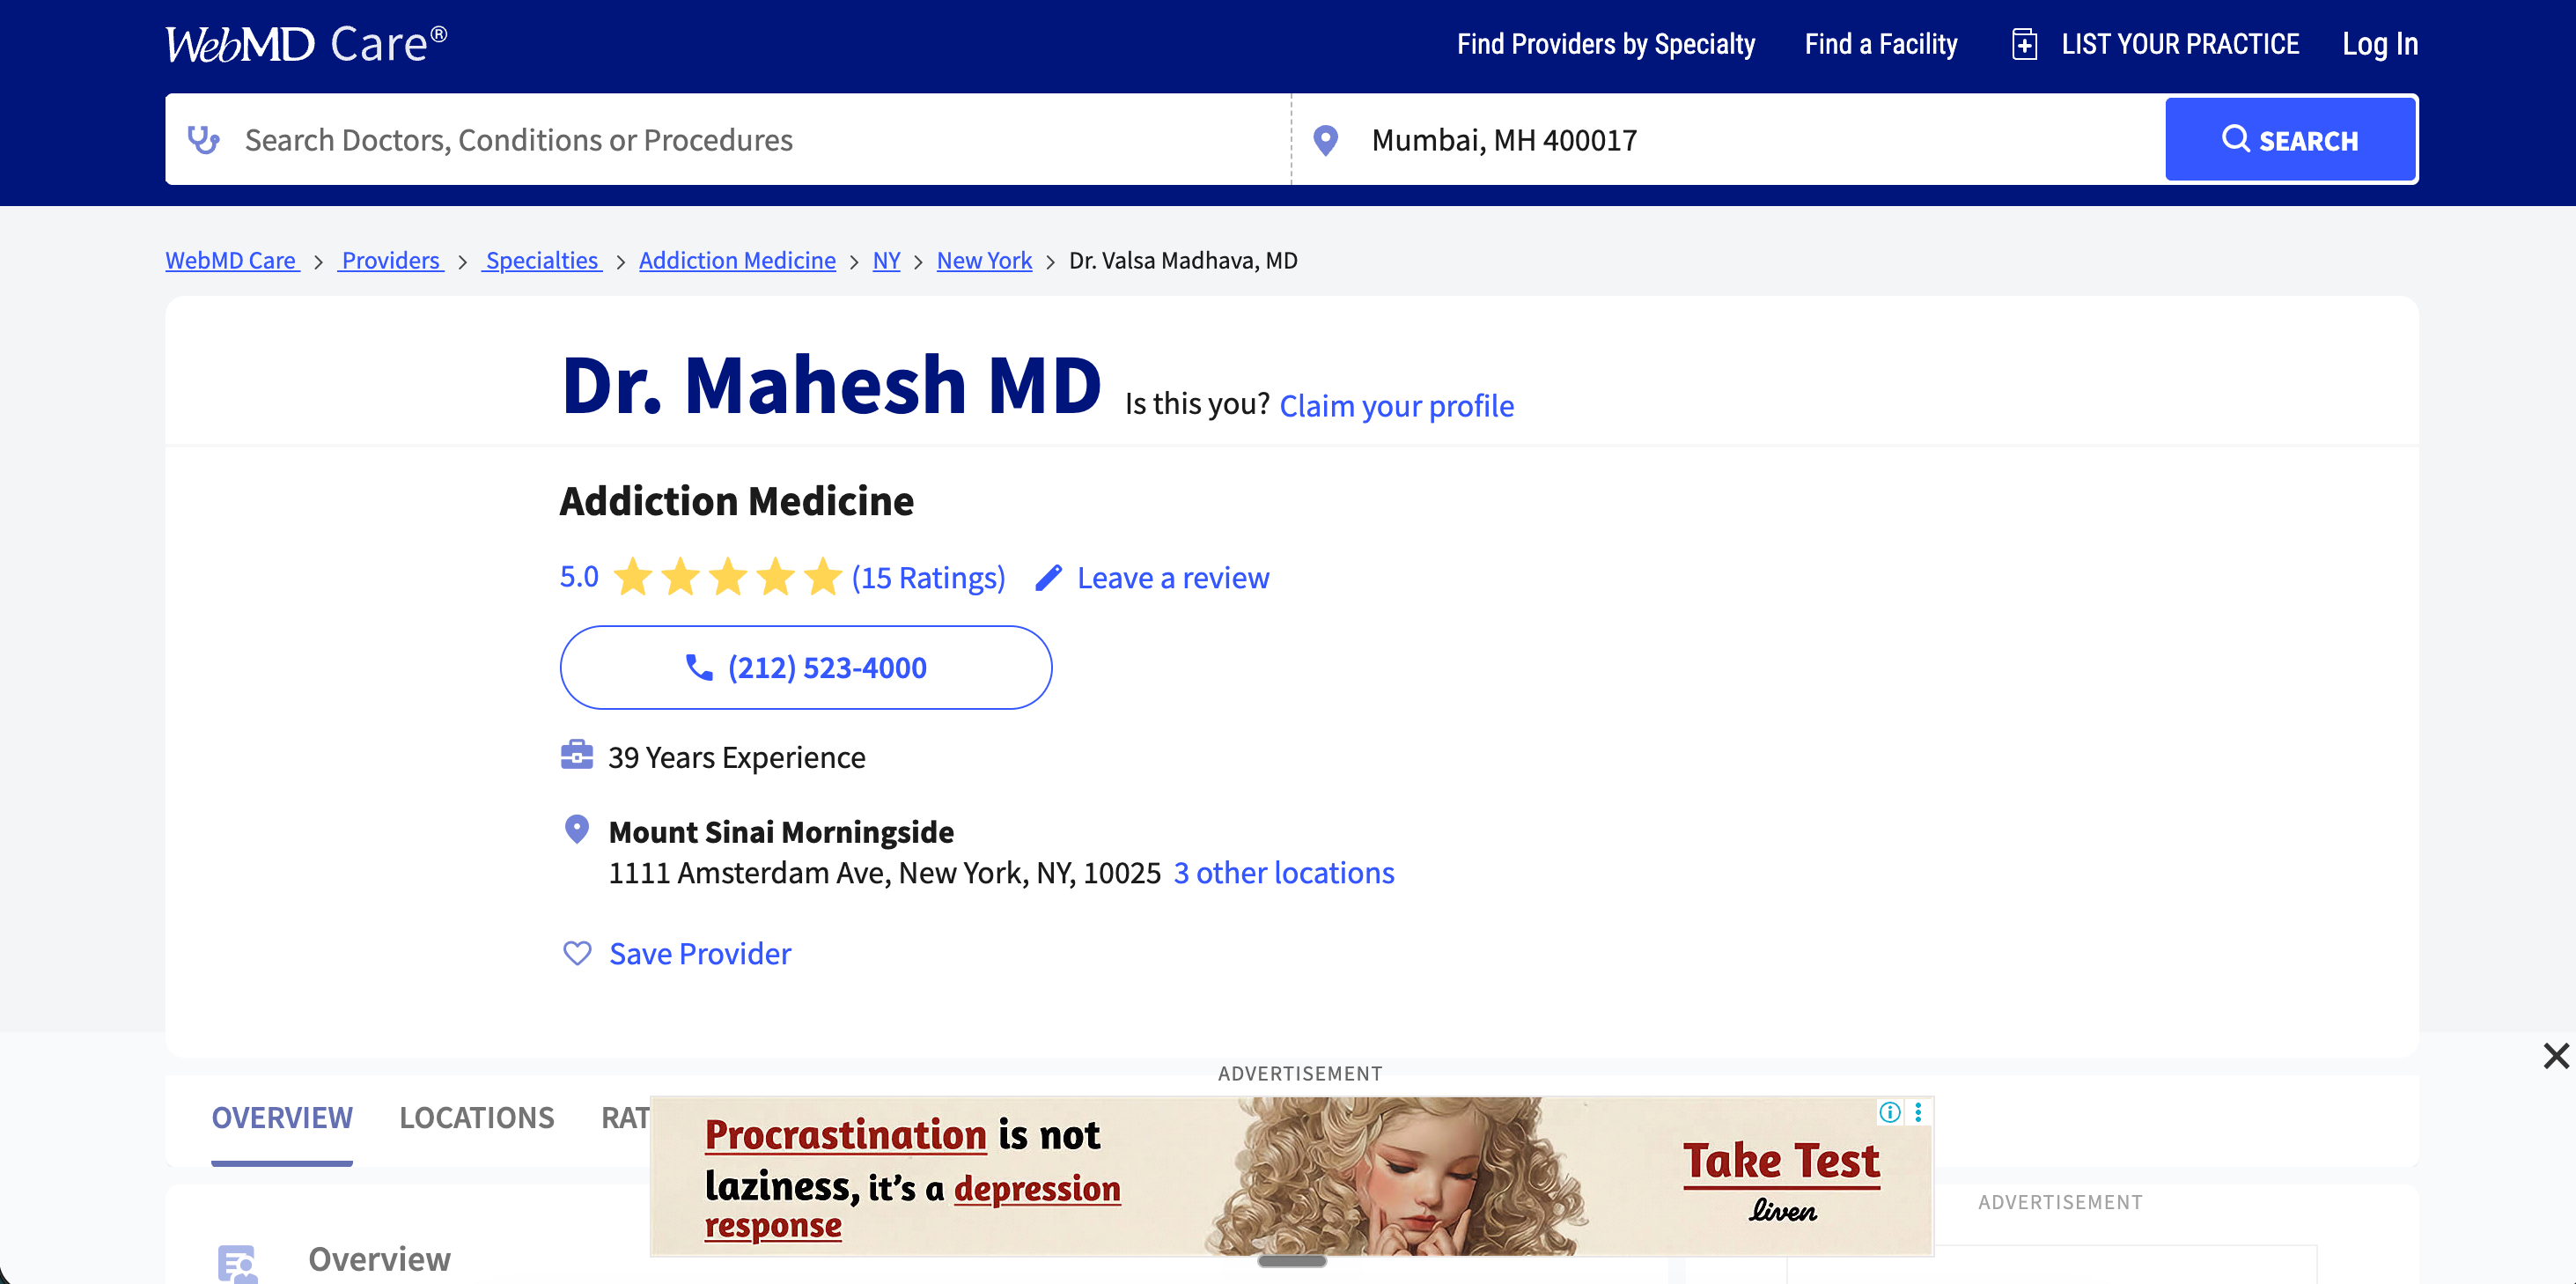Click the briefcase icon near 39 Years Experience

point(576,756)
